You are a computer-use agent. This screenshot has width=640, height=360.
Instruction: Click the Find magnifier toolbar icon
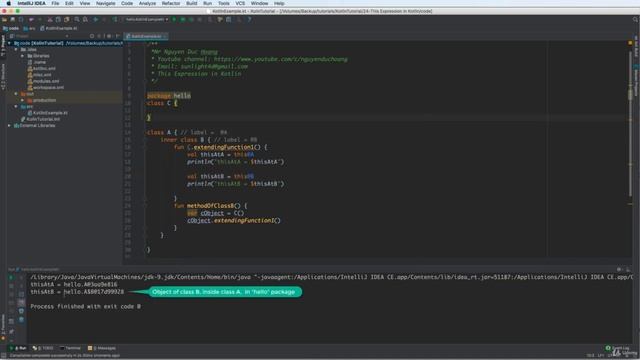pyautogui.click(x=77, y=19)
